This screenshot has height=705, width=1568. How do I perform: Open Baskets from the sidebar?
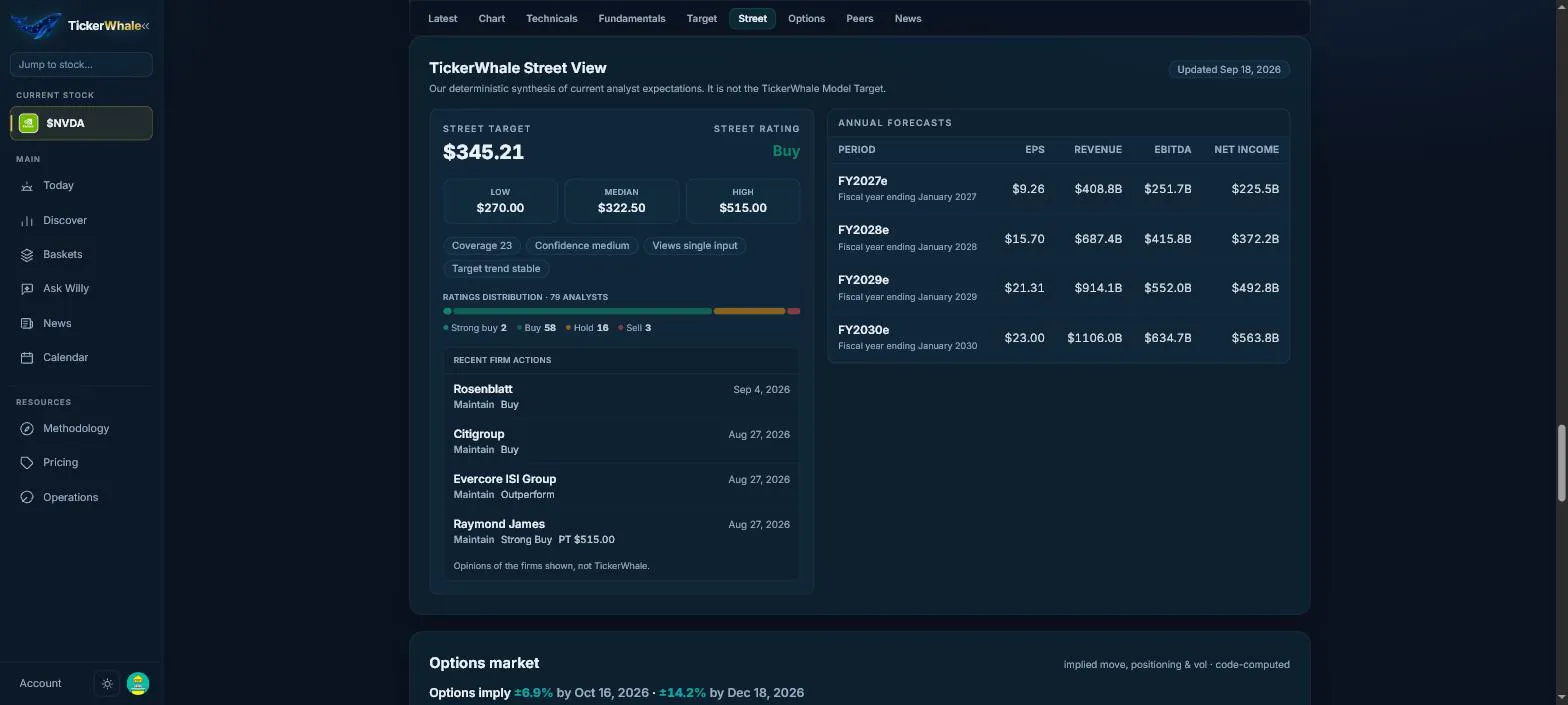81,255
